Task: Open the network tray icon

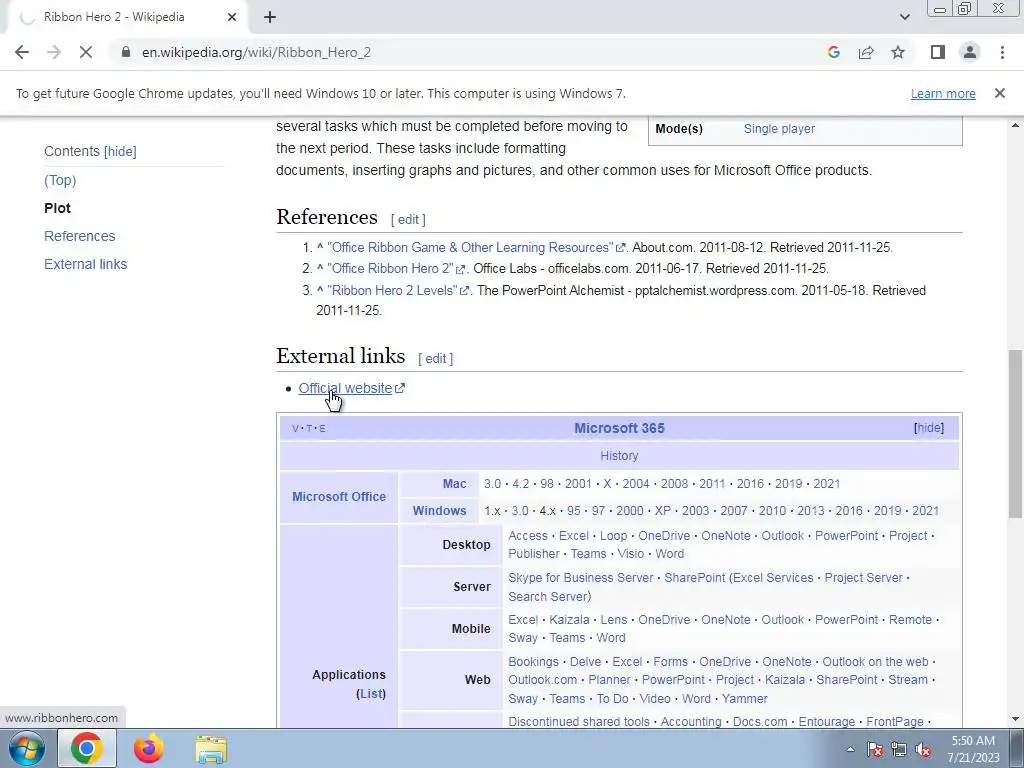Action: click(x=899, y=750)
